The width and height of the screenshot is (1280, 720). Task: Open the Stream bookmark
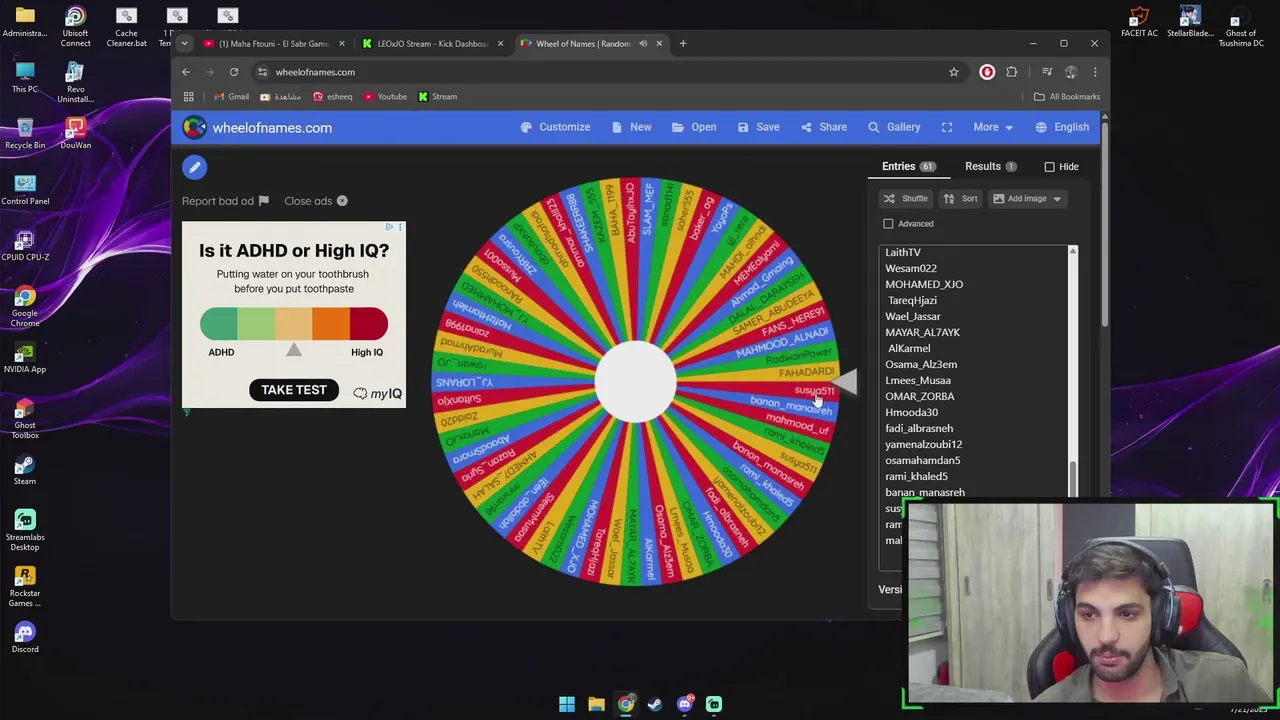pos(437,97)
